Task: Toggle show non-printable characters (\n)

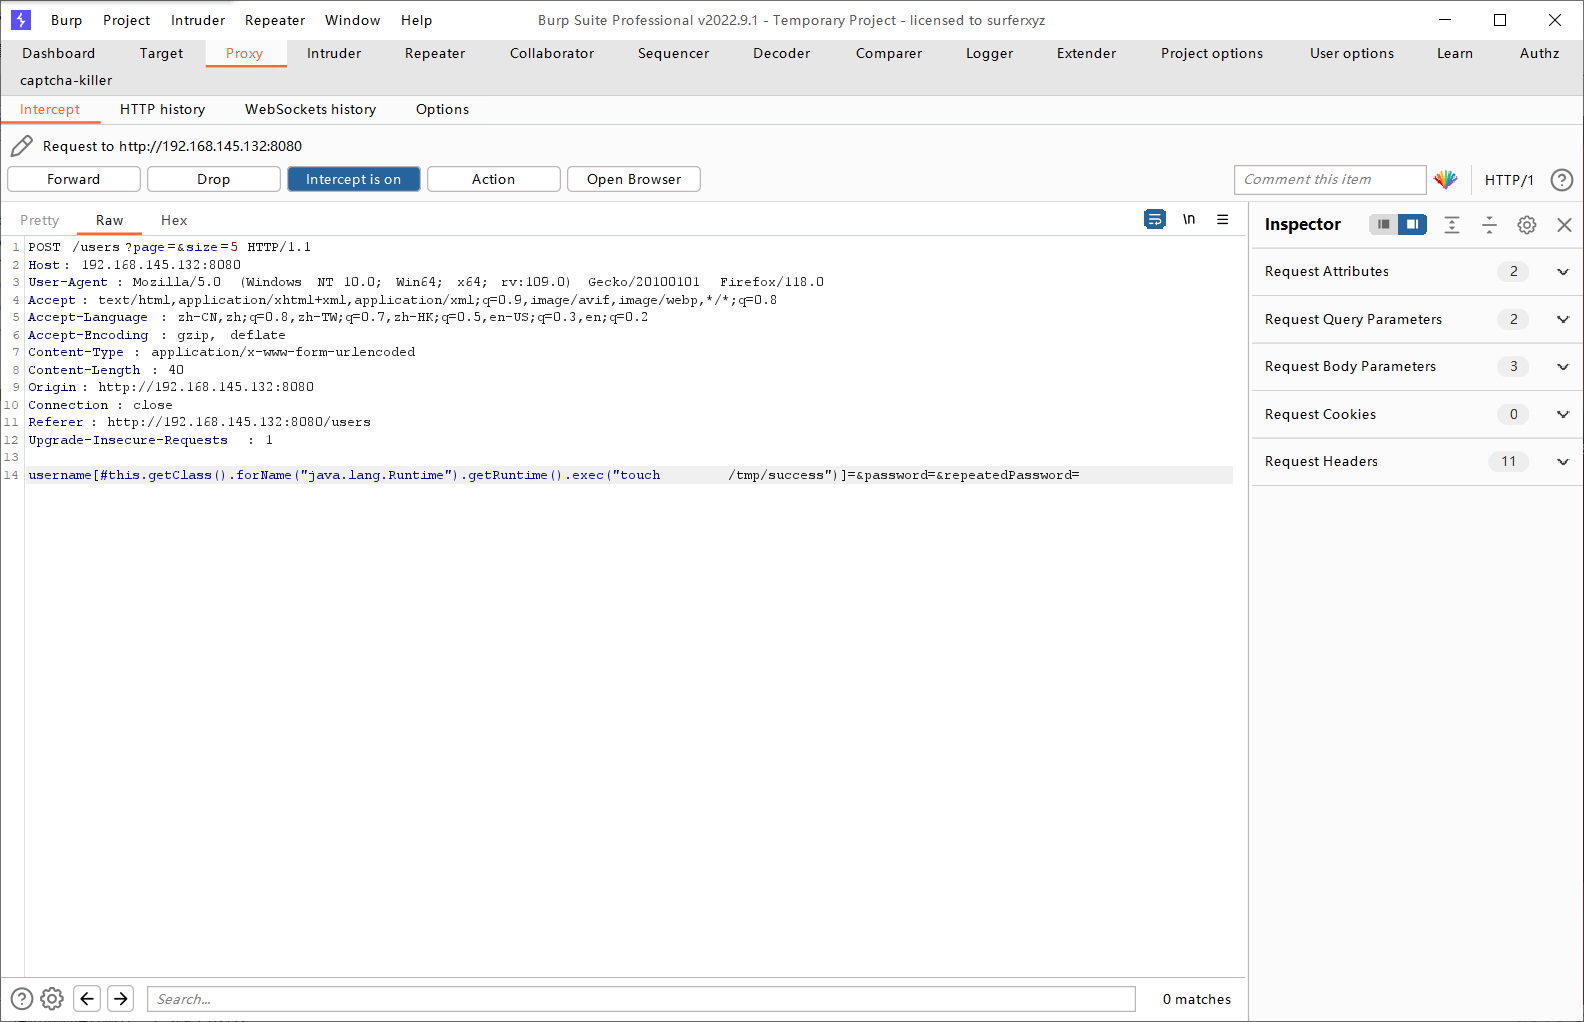Action: coord(1189,219)
